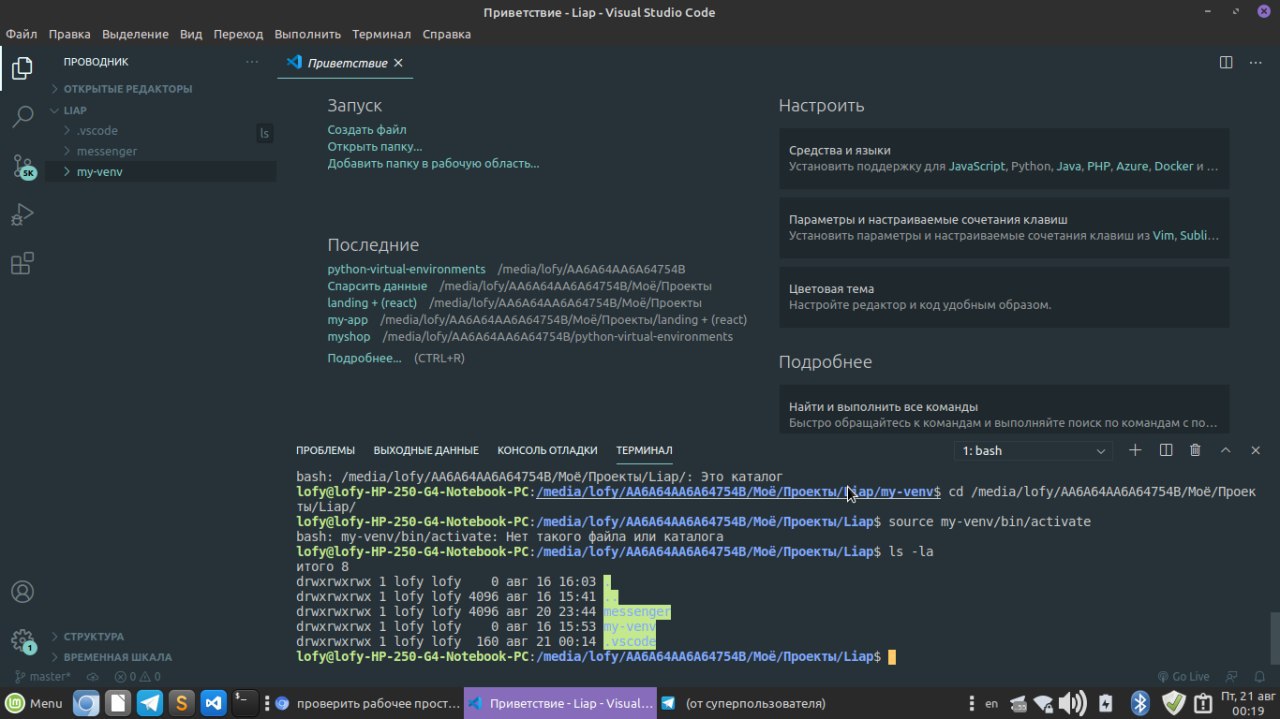
Task: Maximize the terminal panel size
Action: [x=1226, y=450]
